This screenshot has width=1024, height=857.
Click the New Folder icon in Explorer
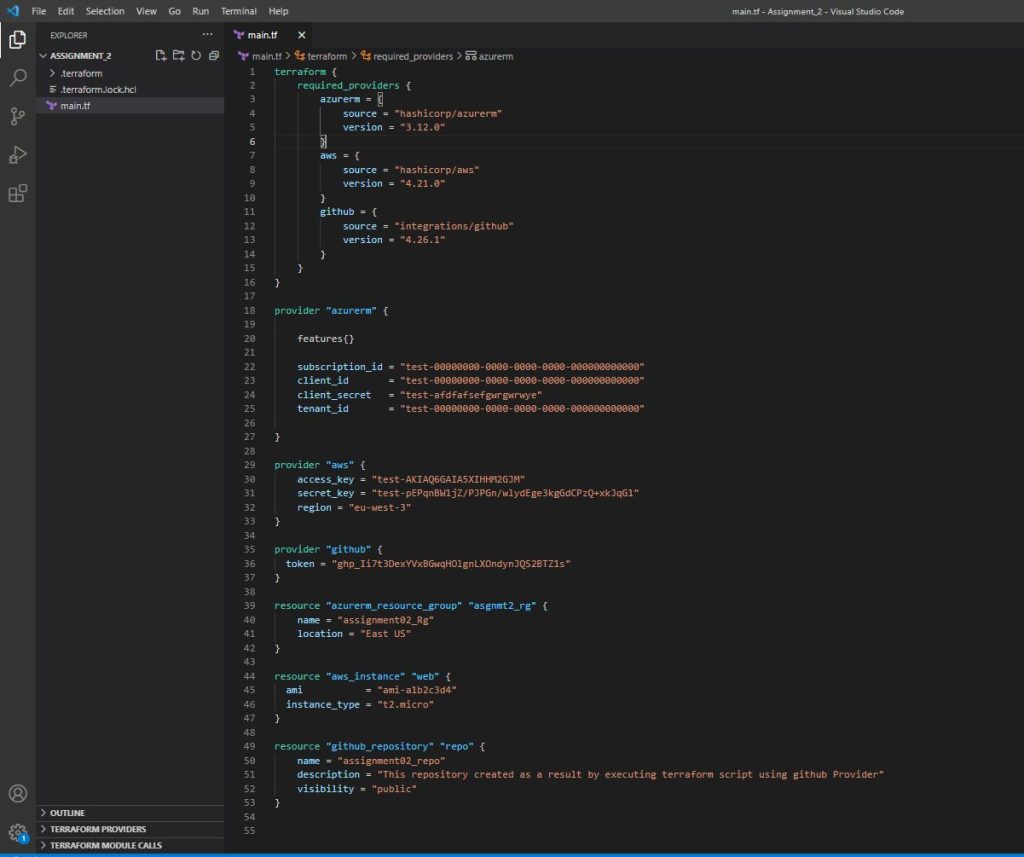click(x=178, y=56)
